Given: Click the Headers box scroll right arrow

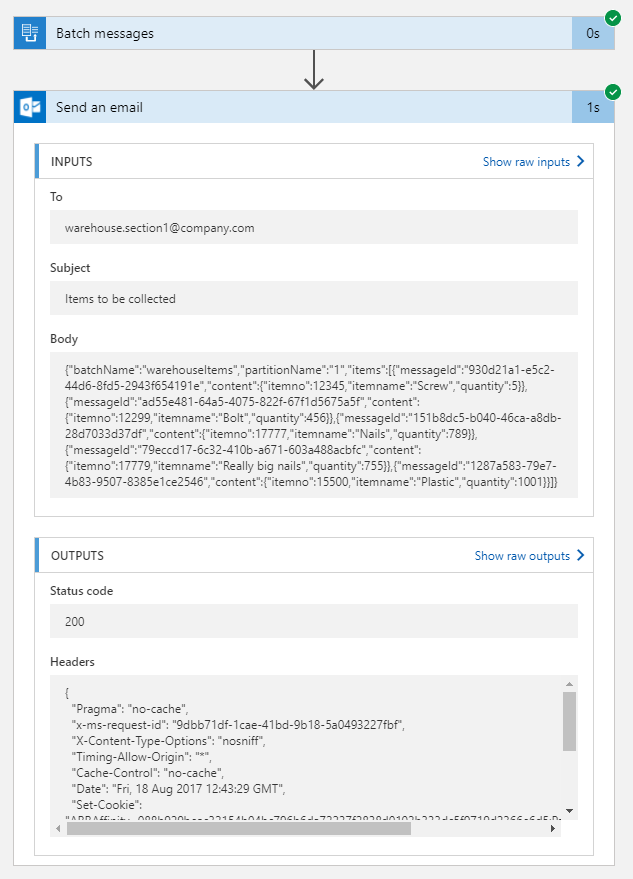Looking at the screenshot, I should click(554, 829).
